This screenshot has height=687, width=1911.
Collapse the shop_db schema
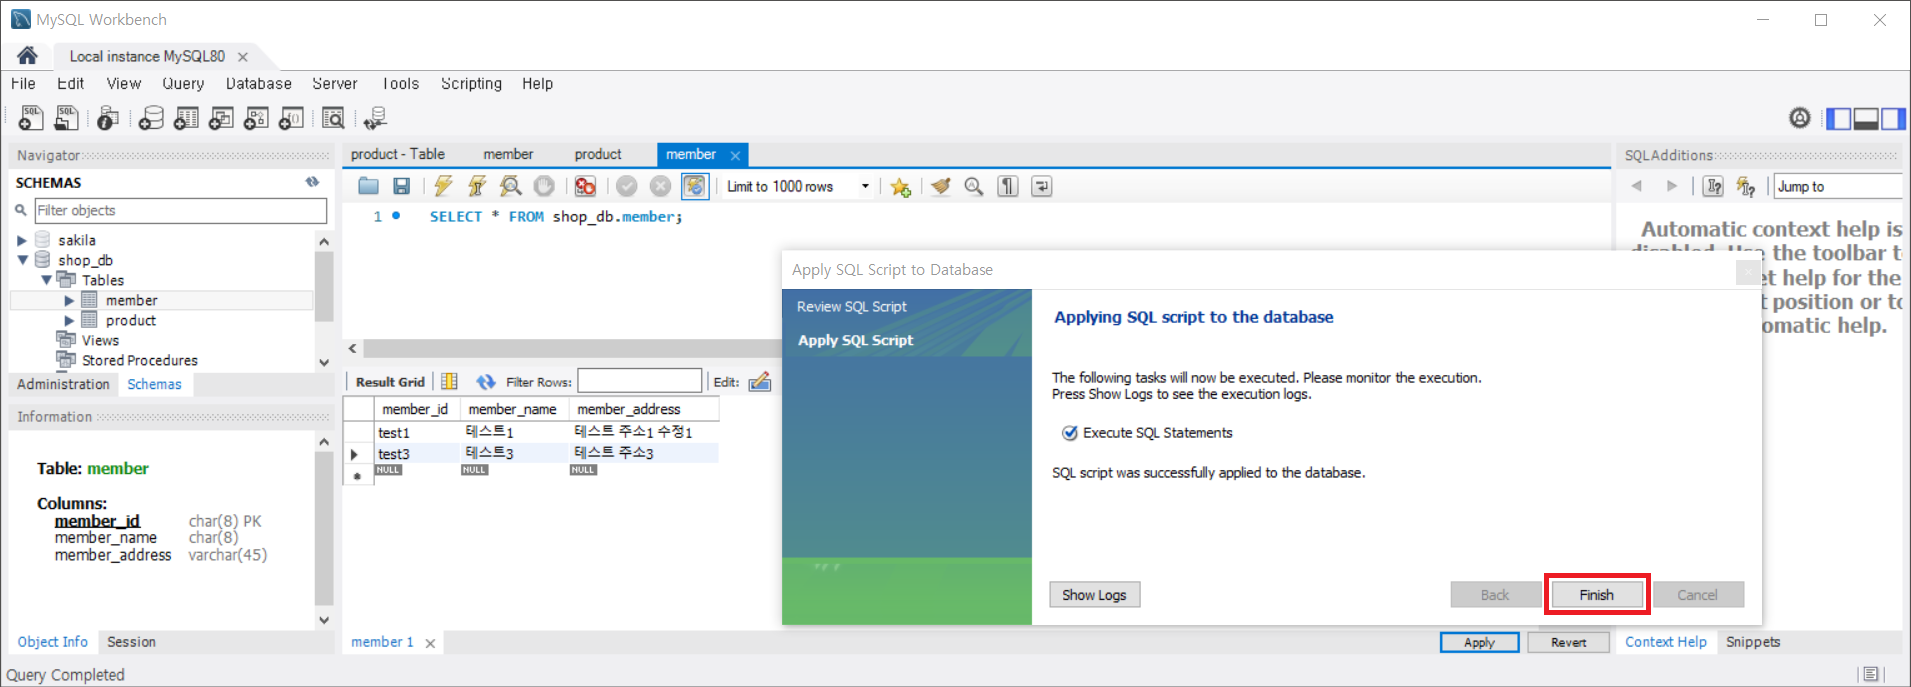pos(22,260)
